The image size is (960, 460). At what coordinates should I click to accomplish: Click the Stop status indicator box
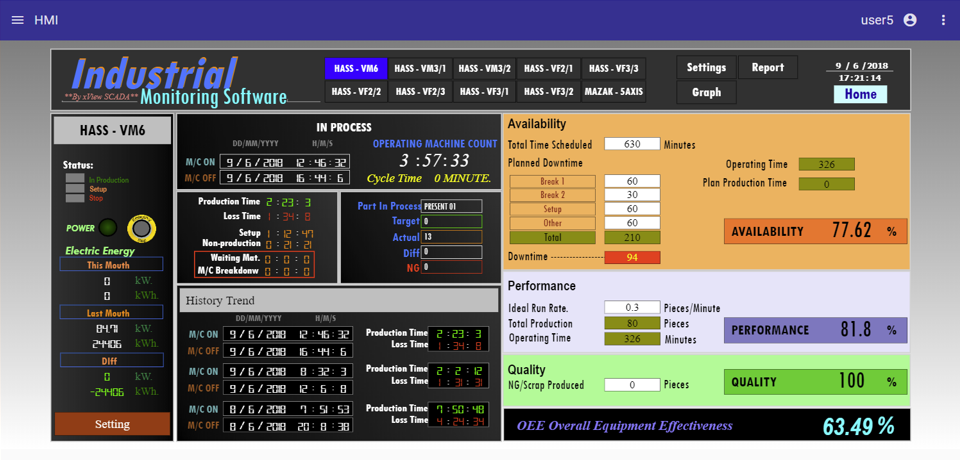[x=75, y=198]
